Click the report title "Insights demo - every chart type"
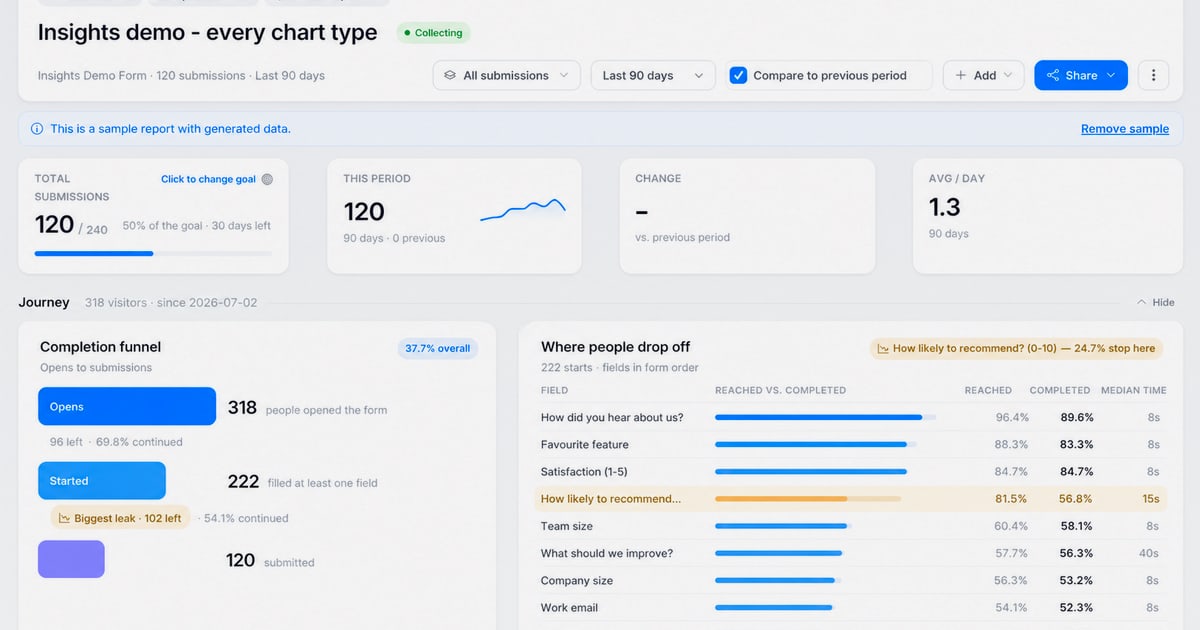Screen dimensions: 1200x630 click(x=208, y=32)
